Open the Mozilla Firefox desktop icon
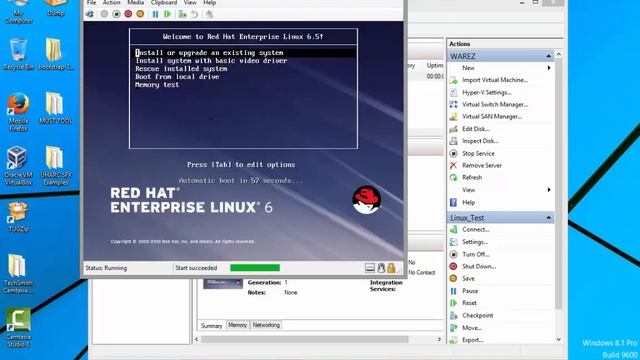Screen dimensions: 640x360 (x=18, y=112)
